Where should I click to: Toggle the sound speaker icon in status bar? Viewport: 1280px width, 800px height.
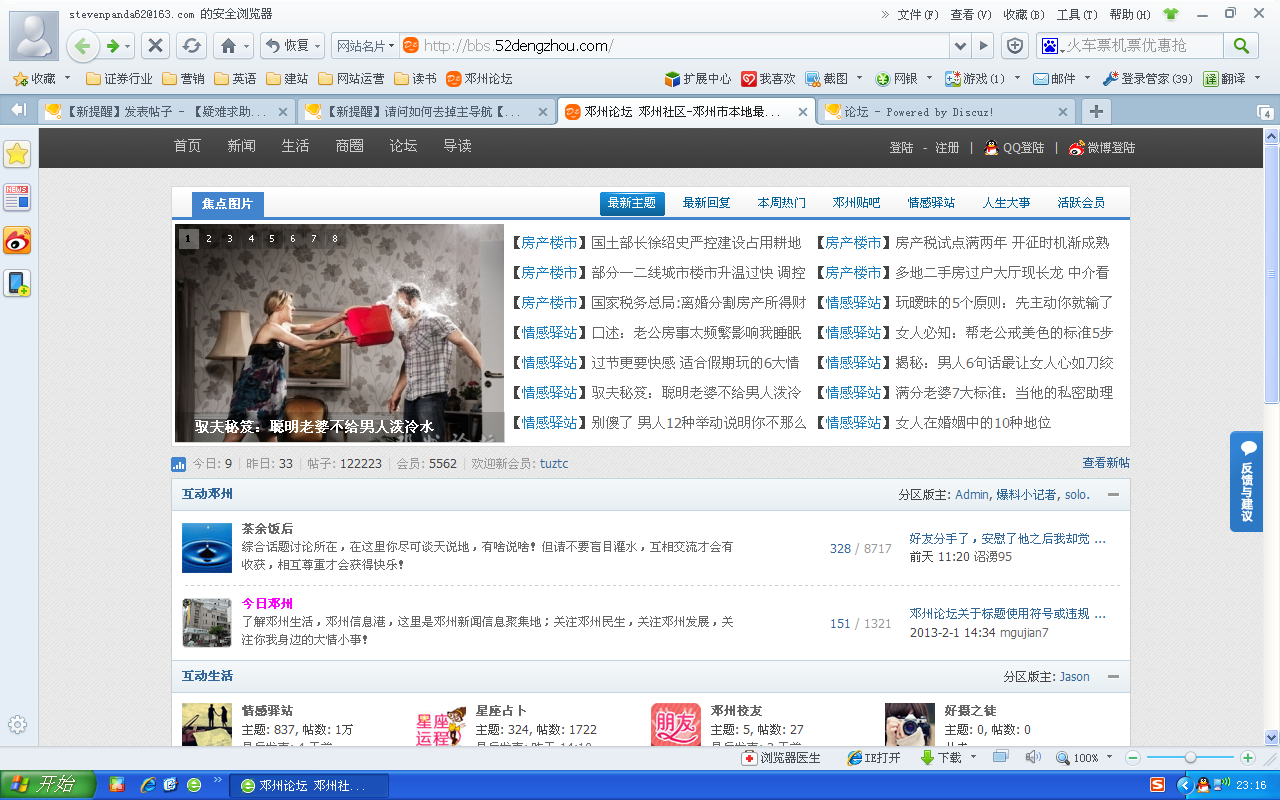click(1033, 757)
